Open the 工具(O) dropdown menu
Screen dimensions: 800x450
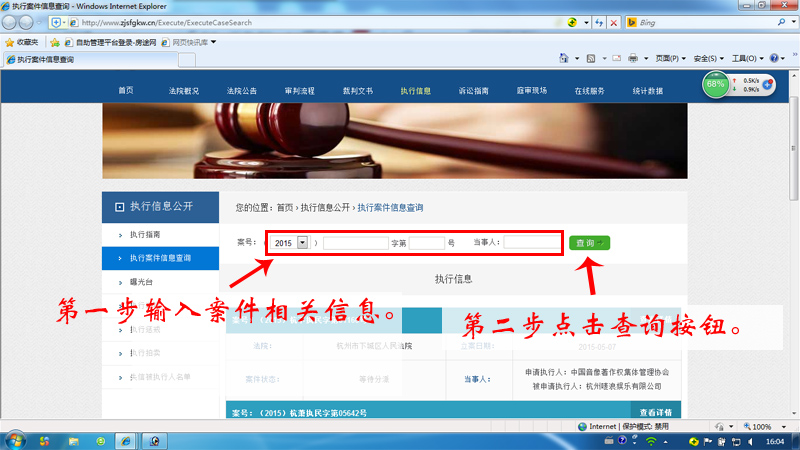point(747,59)
